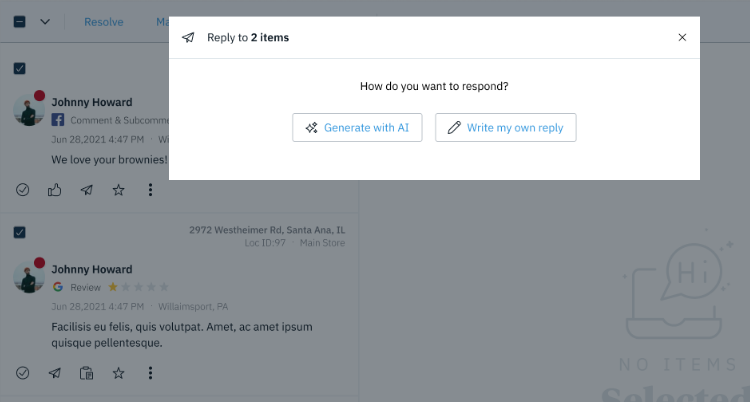Click Johnny Howard name on Facebook comment
This screenshot has height=402, width=750.
92,102
